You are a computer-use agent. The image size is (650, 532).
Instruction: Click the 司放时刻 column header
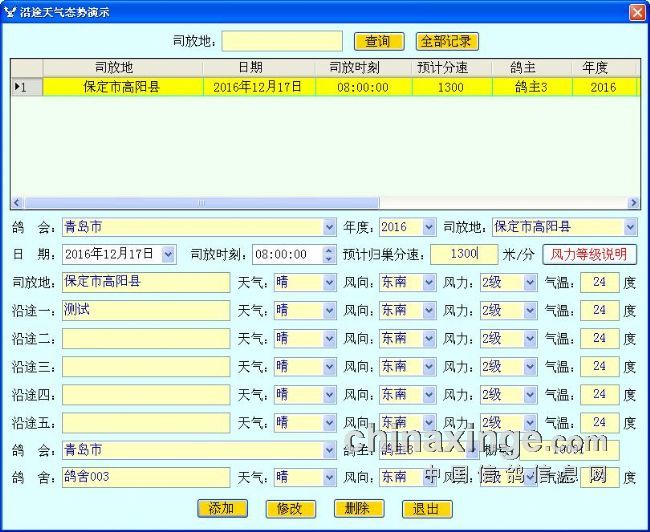[x=364, y=68]
